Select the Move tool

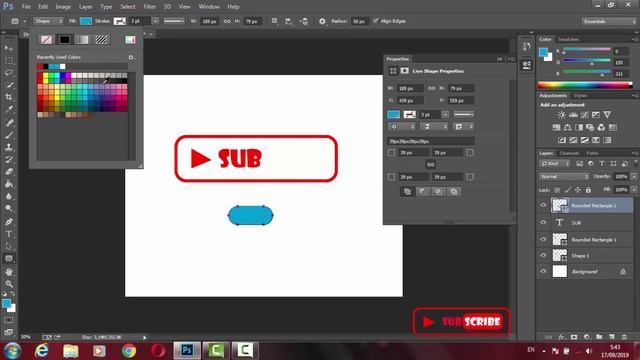[x=9, y=48]
